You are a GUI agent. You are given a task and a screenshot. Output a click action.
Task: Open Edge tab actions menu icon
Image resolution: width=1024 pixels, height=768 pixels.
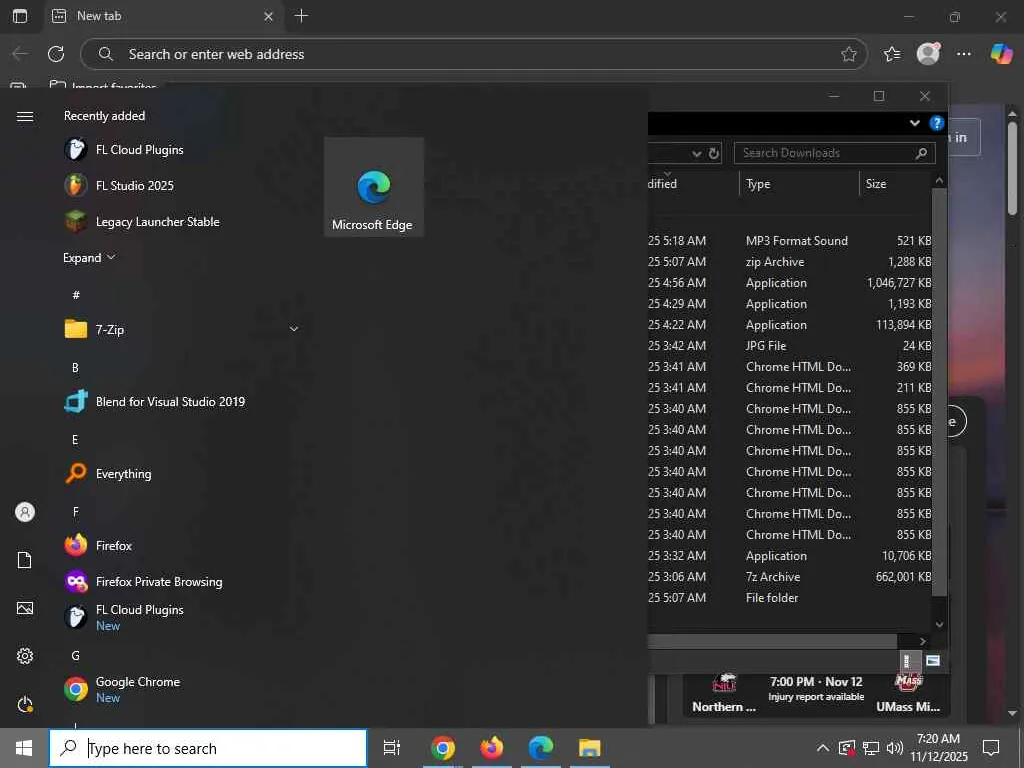pos(20,16)
